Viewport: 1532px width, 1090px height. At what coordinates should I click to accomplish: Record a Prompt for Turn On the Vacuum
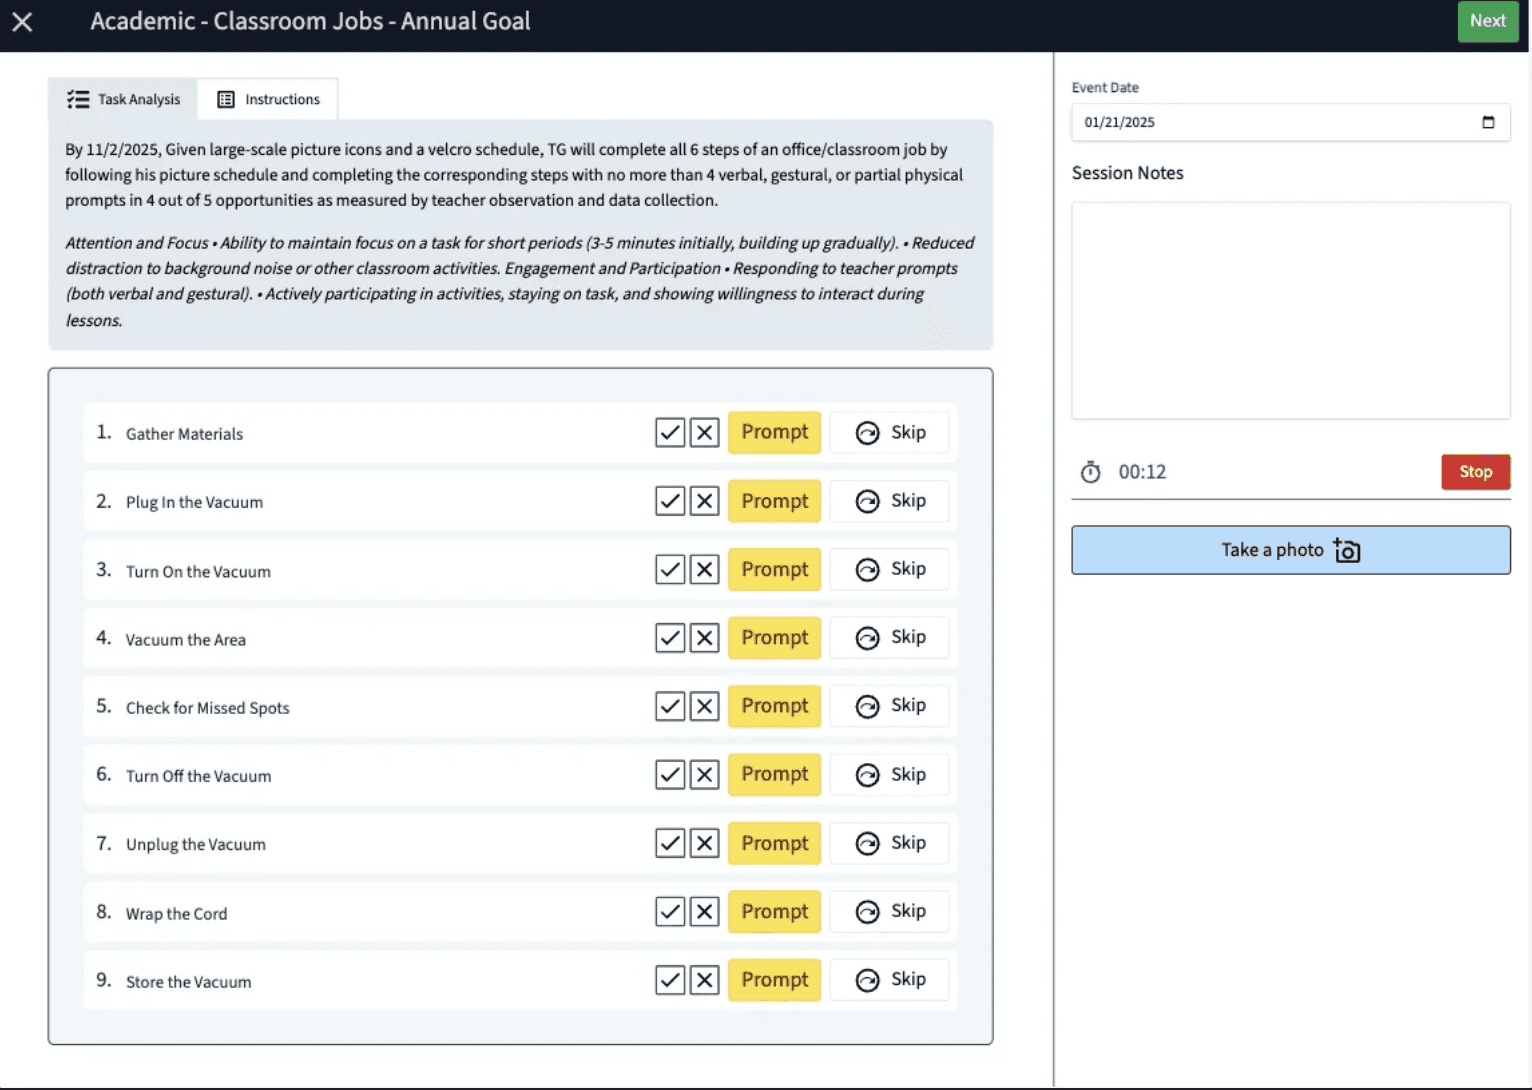click(x=775, y=569)
